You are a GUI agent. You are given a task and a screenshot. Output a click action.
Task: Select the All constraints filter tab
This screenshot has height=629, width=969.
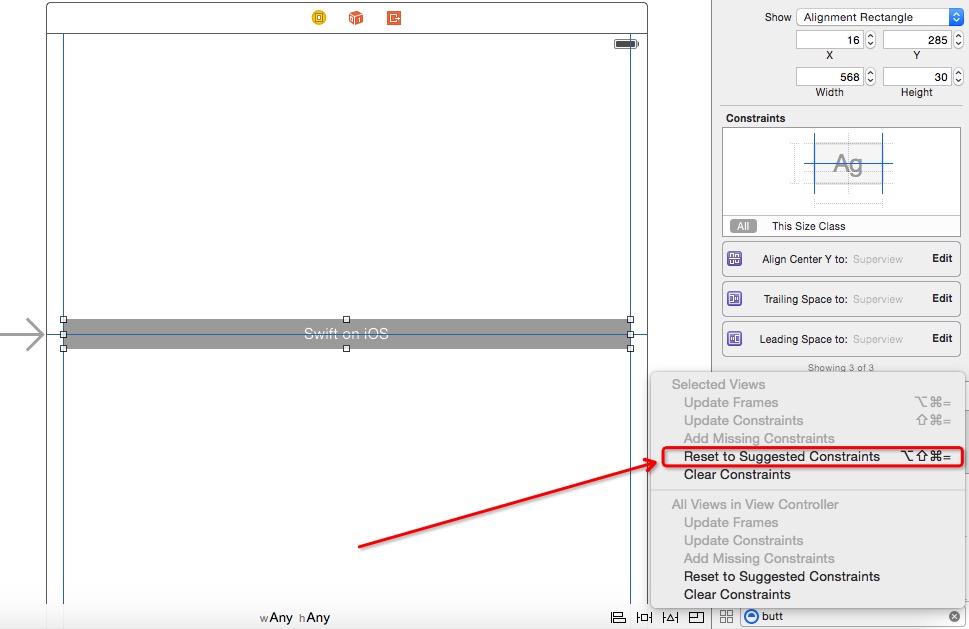tap(743, 226)
